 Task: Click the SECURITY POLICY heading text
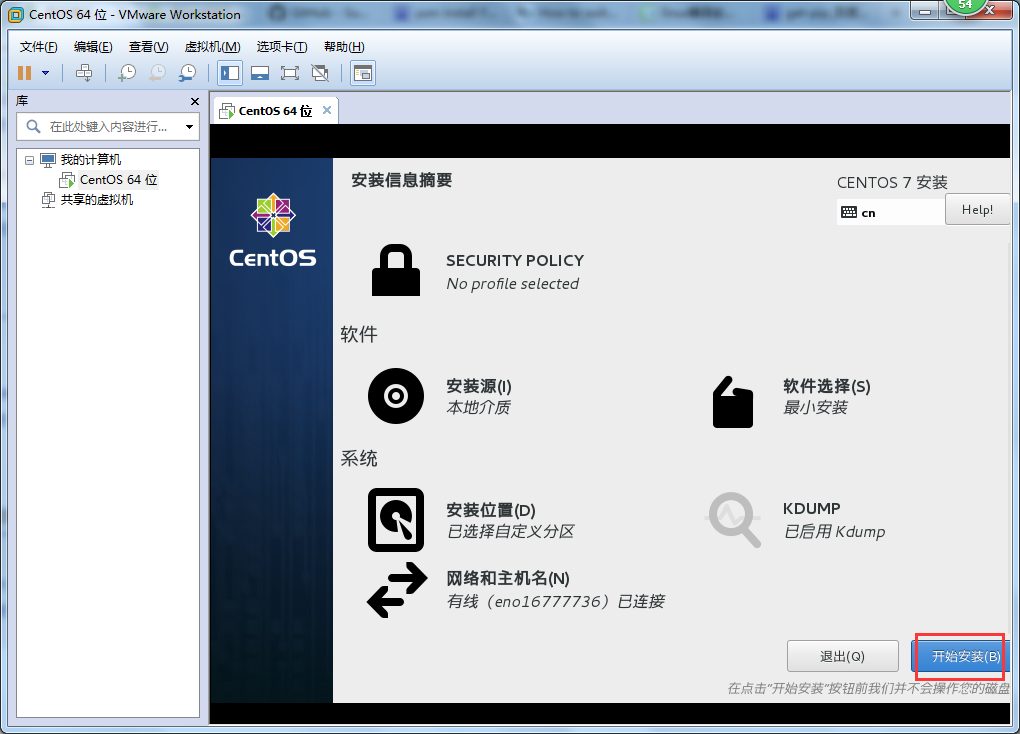515,260
